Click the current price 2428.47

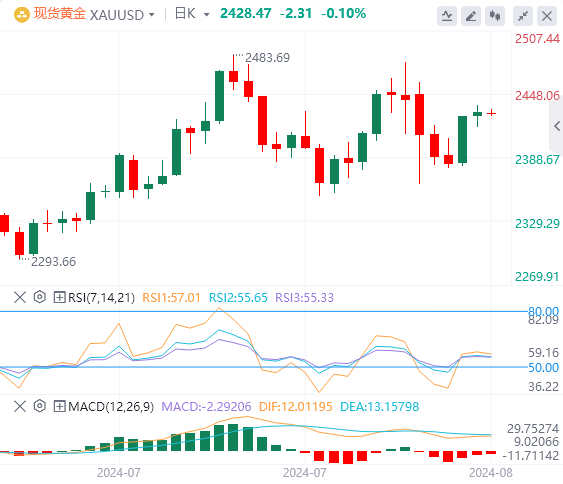[246, 14]
